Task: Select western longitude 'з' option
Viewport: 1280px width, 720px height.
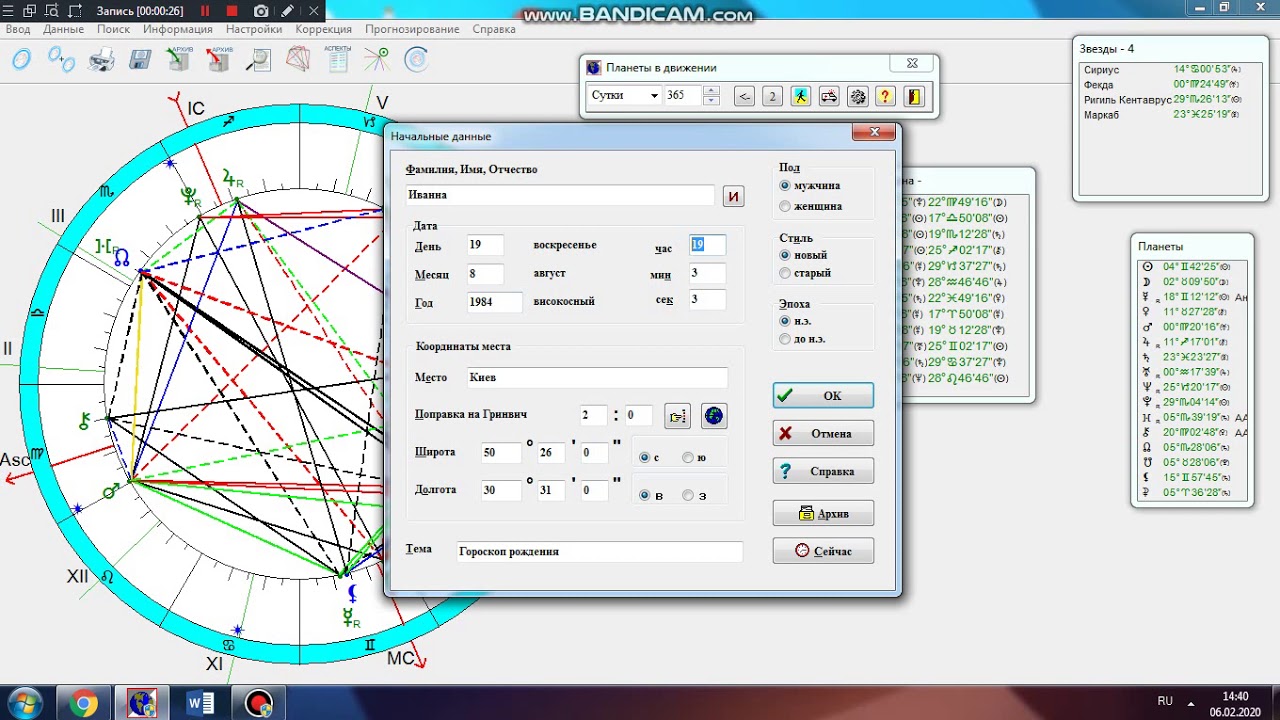Action: click(x=695, y=495)
